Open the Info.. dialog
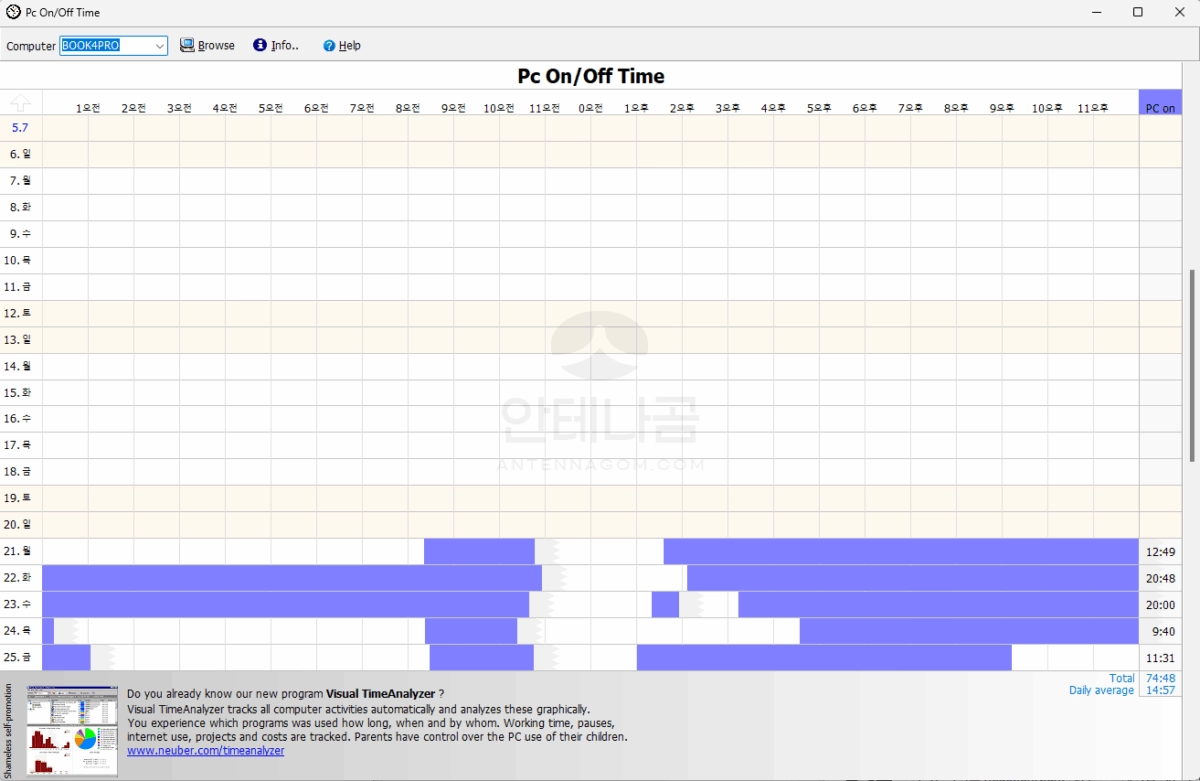1200x781 pixels. [x=276, y=46]
